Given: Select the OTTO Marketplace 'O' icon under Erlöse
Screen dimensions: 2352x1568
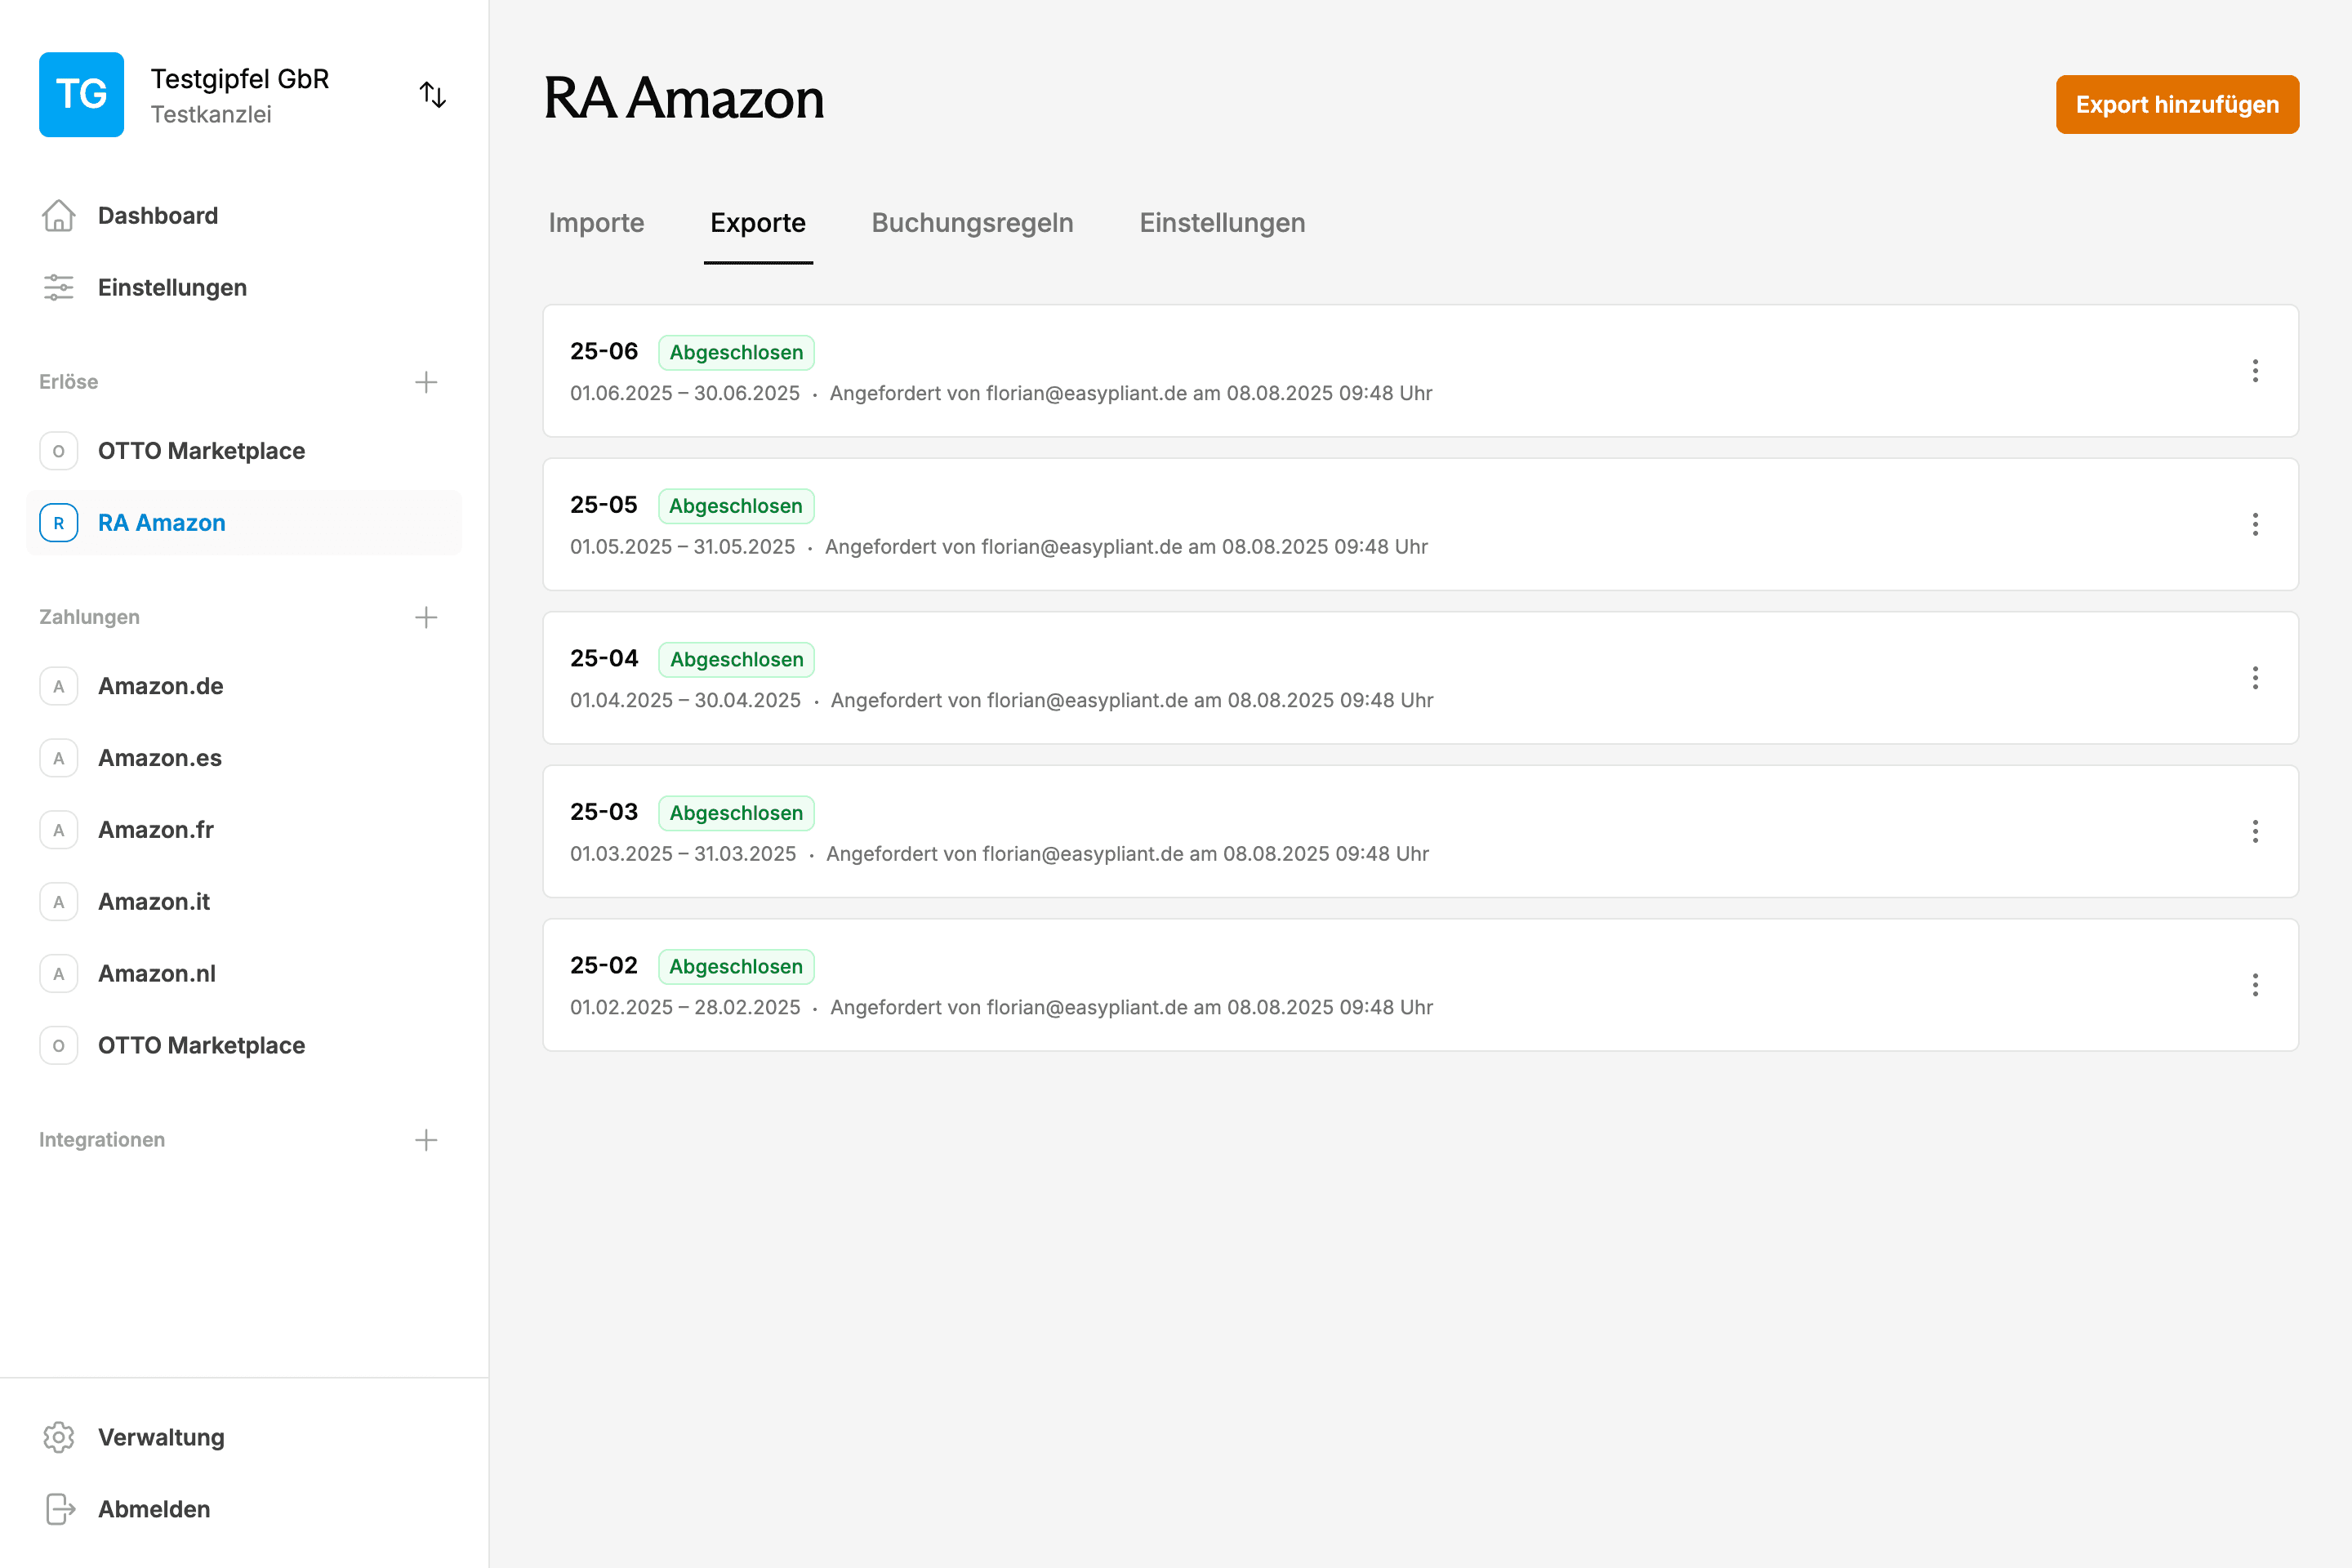Looking at the screenshot, I should click(x=59, y=450).
